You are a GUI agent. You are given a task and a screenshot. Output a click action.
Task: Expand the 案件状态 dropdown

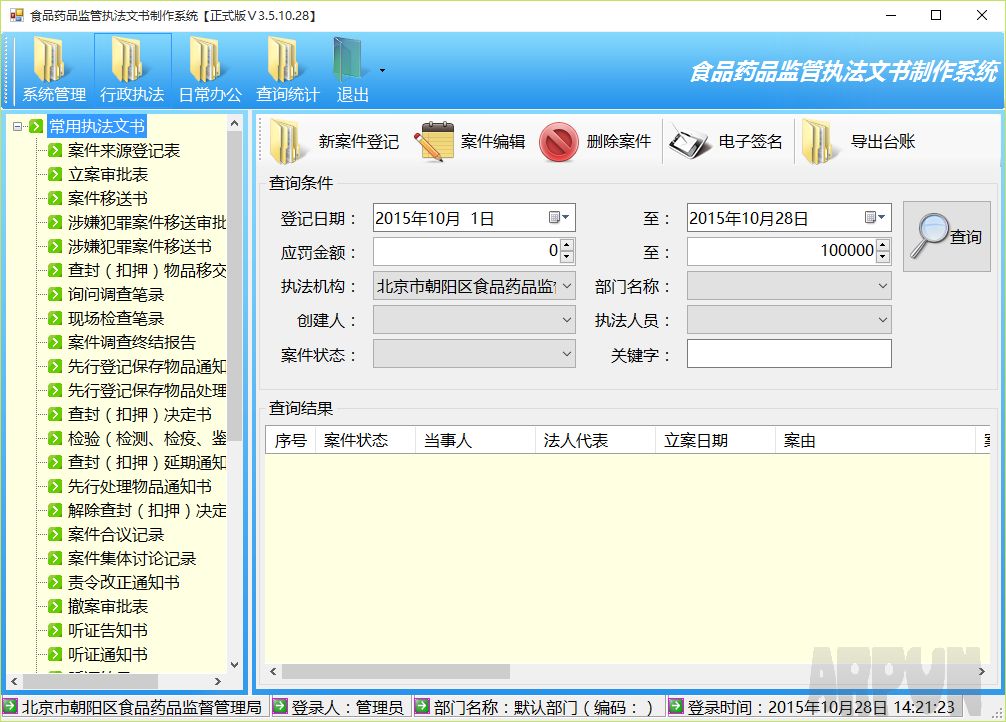566,353
